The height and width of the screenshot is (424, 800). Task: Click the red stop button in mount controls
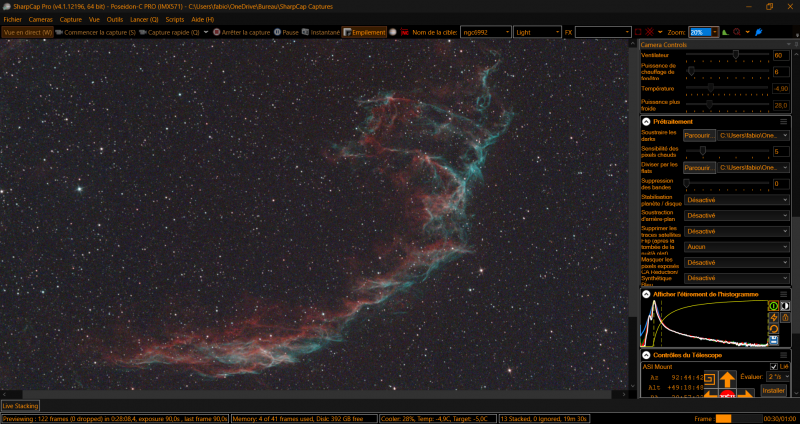coord(728,395)
